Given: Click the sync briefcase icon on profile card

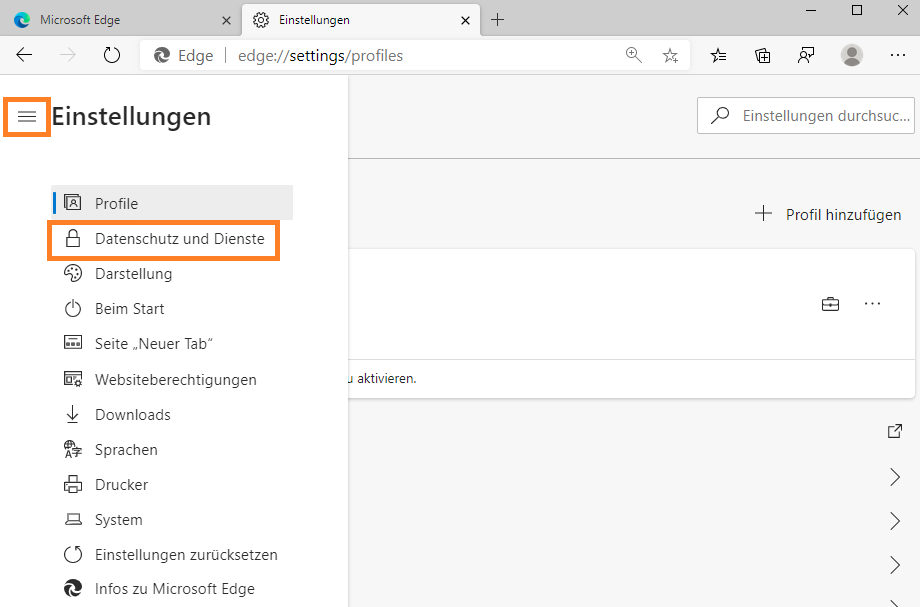Looking at the screenshot, I should pyautogui.click(x=830, y=303).
